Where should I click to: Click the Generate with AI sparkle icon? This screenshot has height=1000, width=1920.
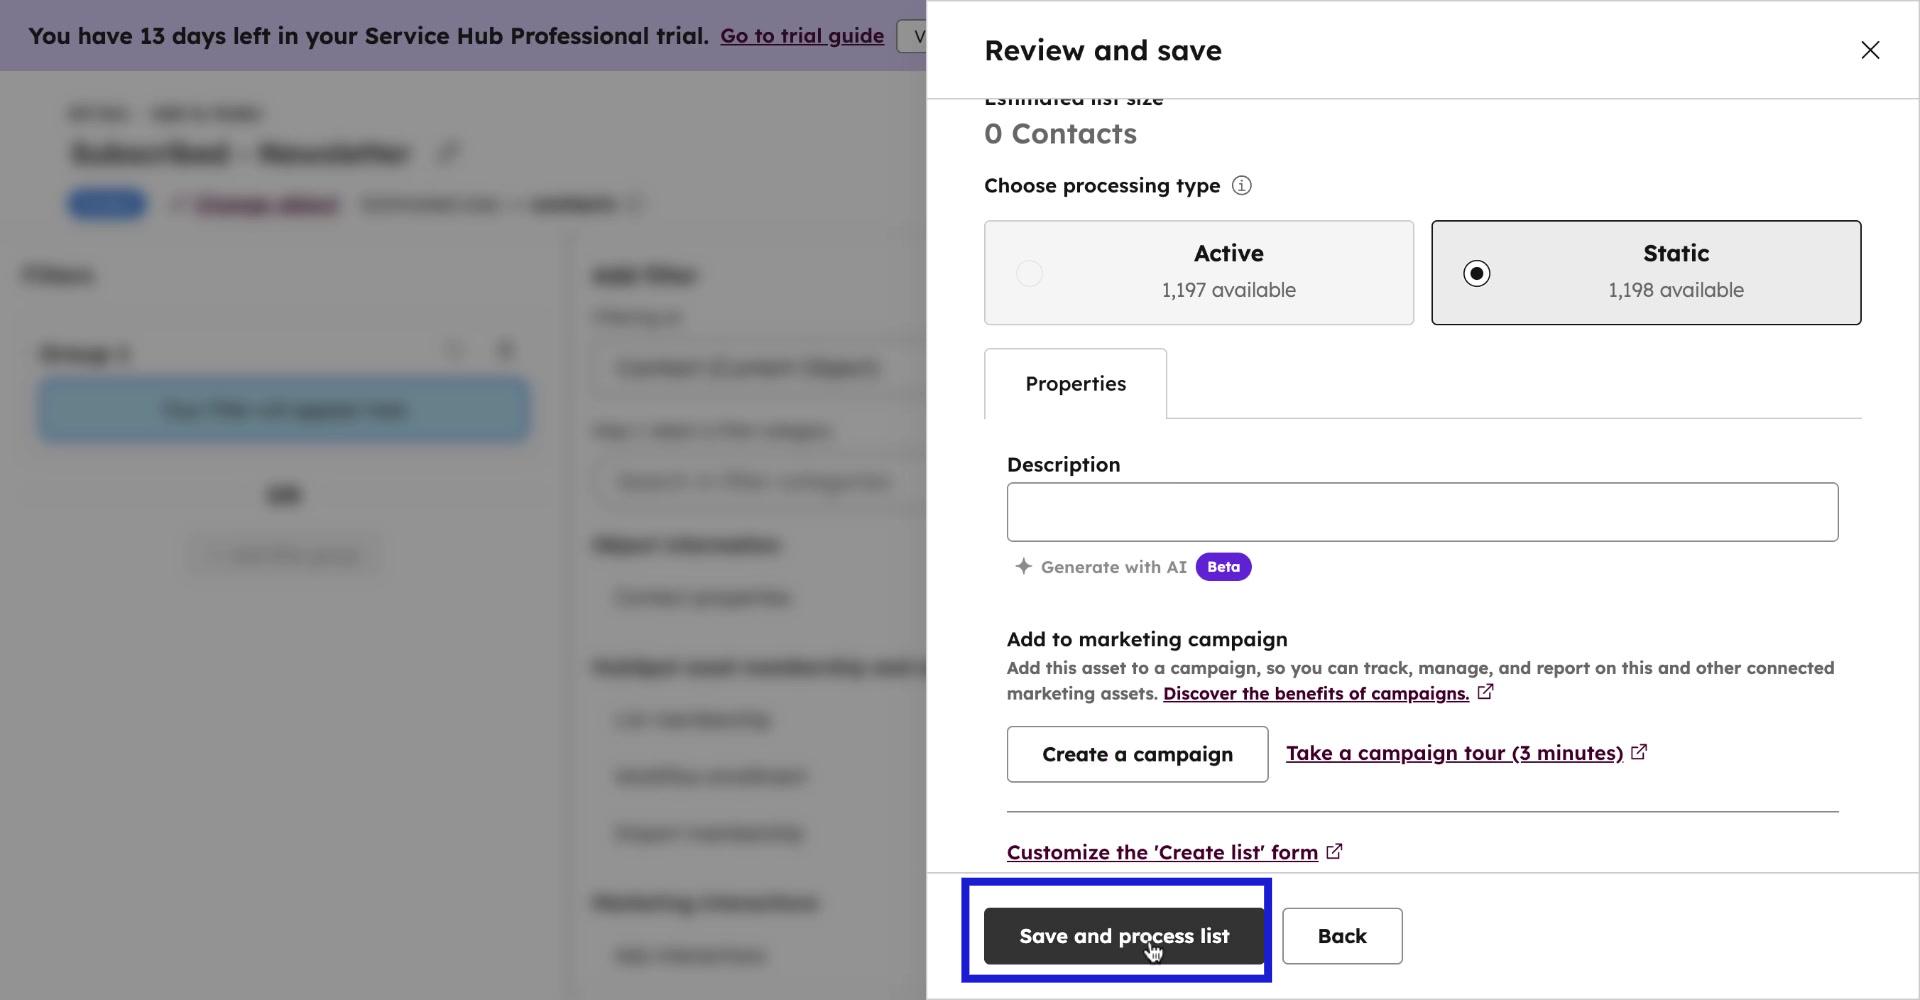coord(1023,567)
